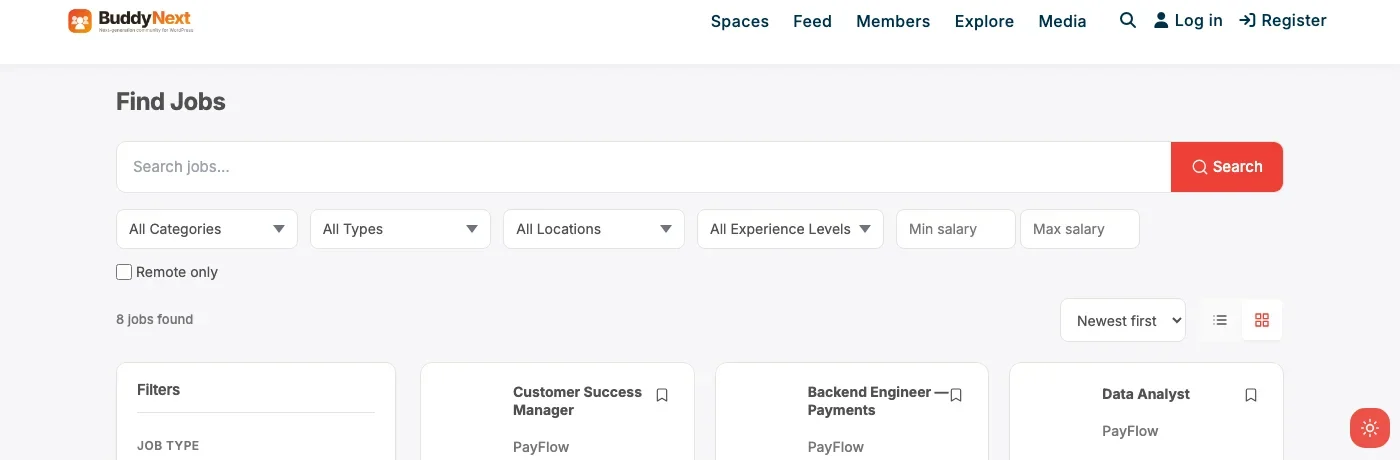Open the Media navigation item
Image resolution: width=1400 pixels, height=460 pixels.
pyautogui.click(x=1062, y=21)
